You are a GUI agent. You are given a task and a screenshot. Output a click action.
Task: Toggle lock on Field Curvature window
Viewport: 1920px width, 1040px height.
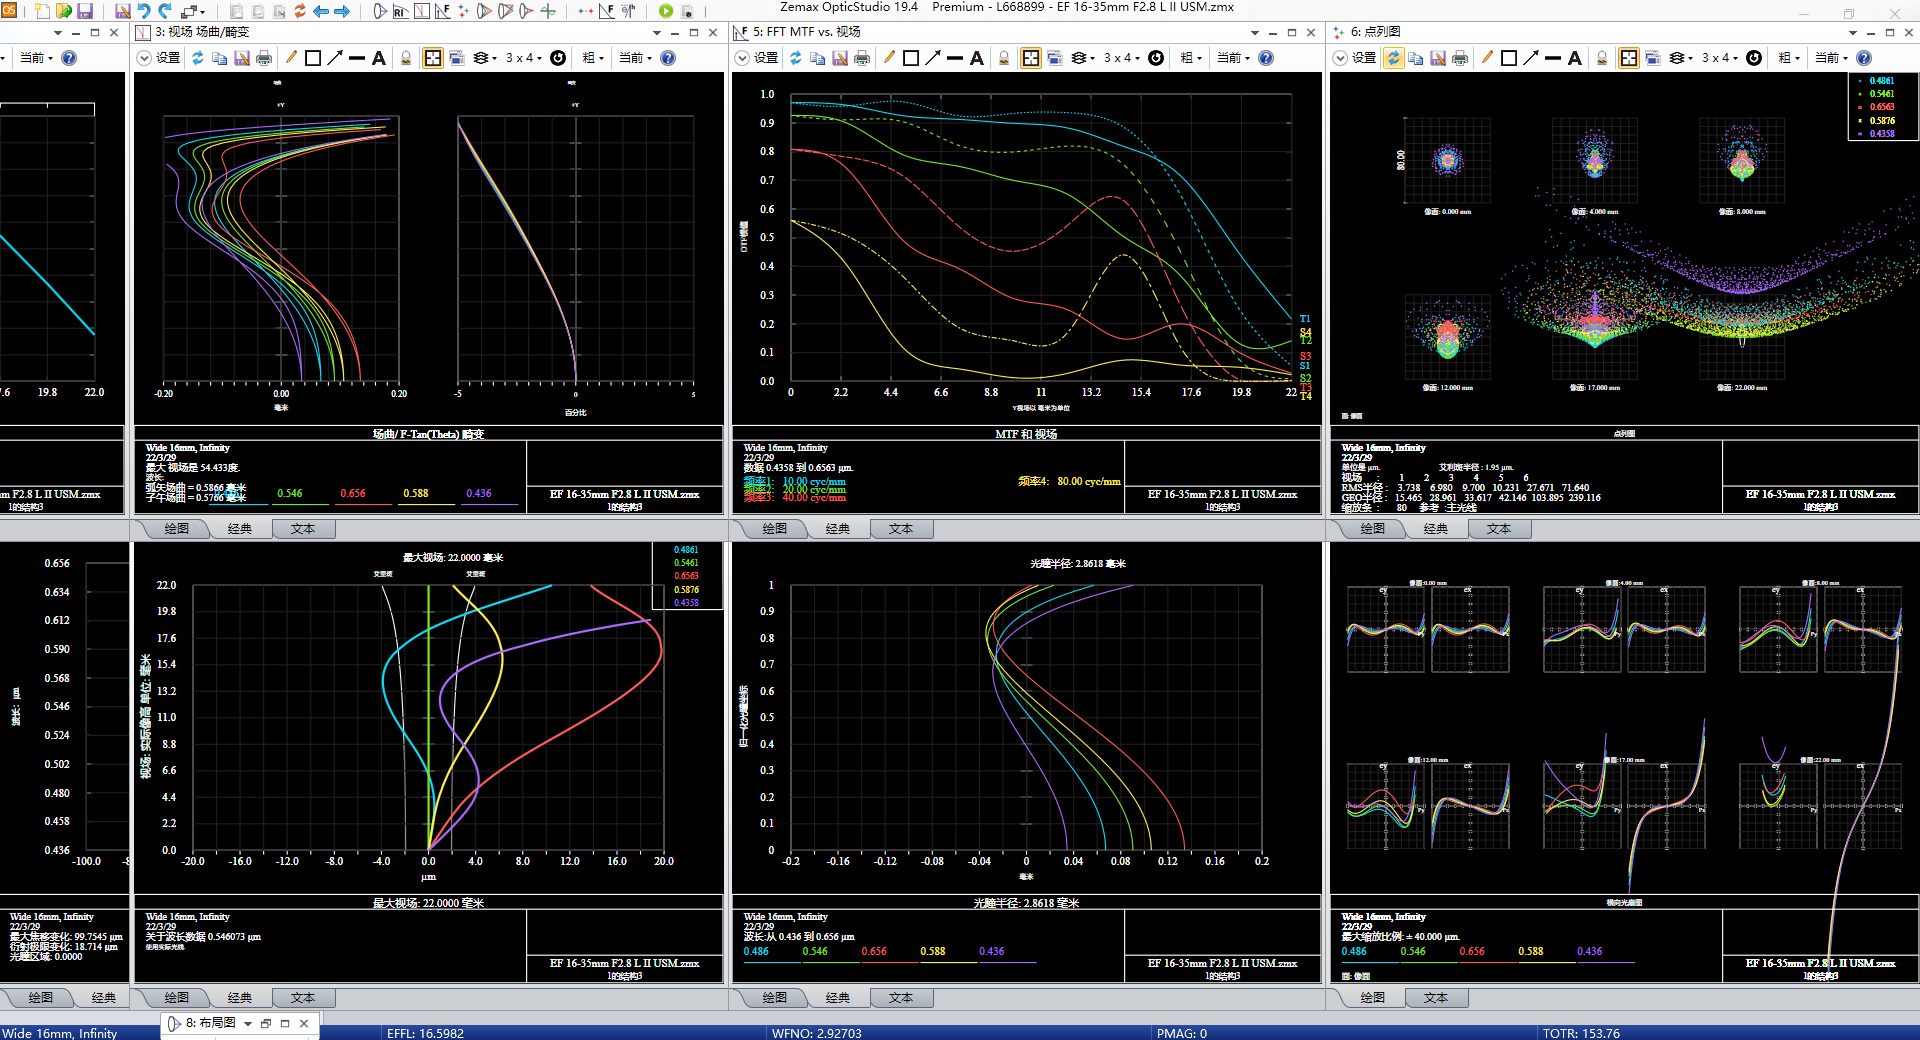tap(406, 58)
